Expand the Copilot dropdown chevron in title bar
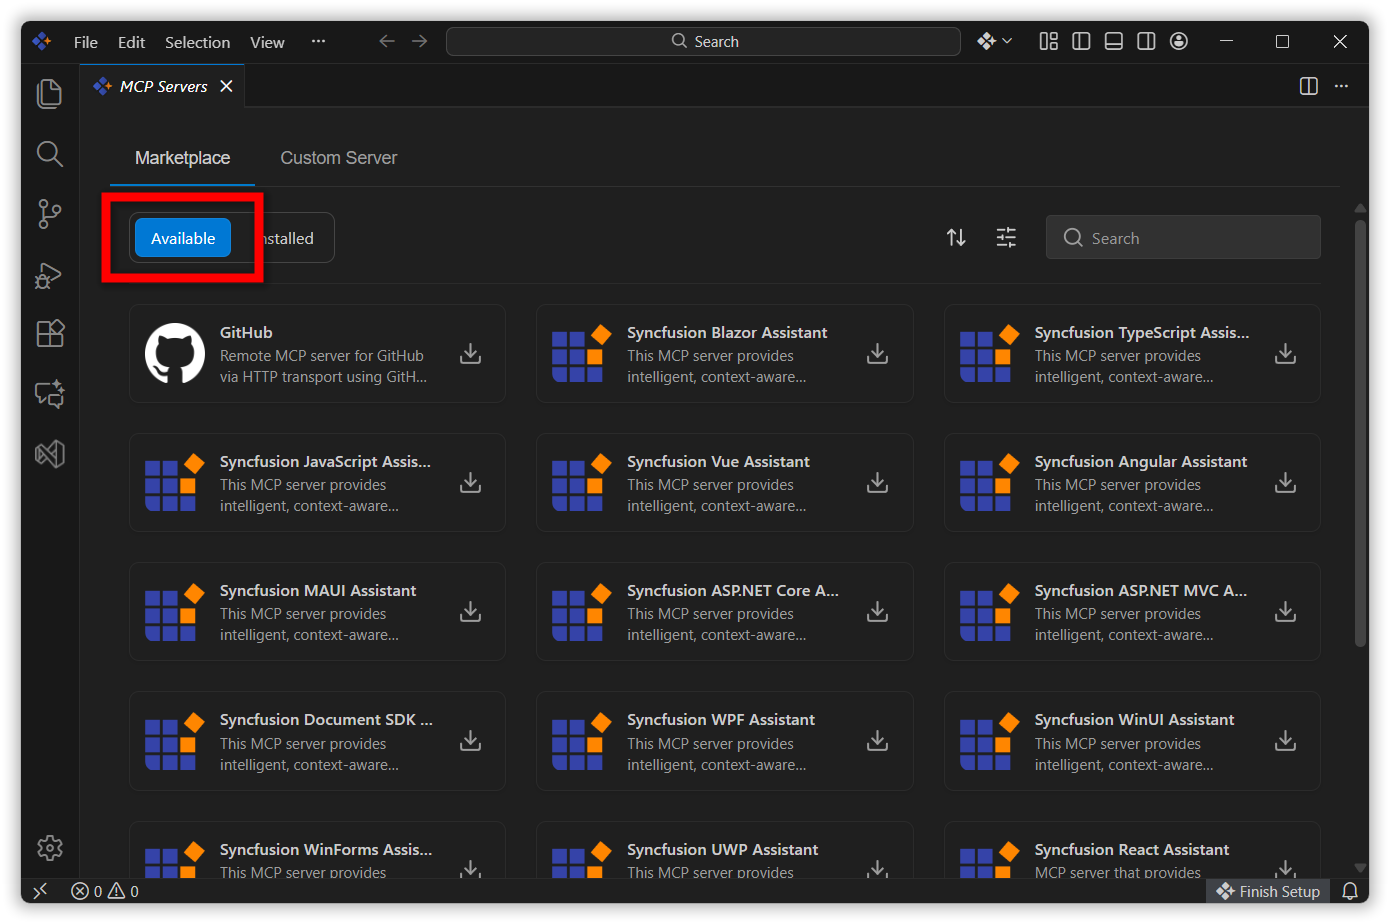This screenshot has height=924, width=1390. pyautogui.click(x=1007, y=41)
